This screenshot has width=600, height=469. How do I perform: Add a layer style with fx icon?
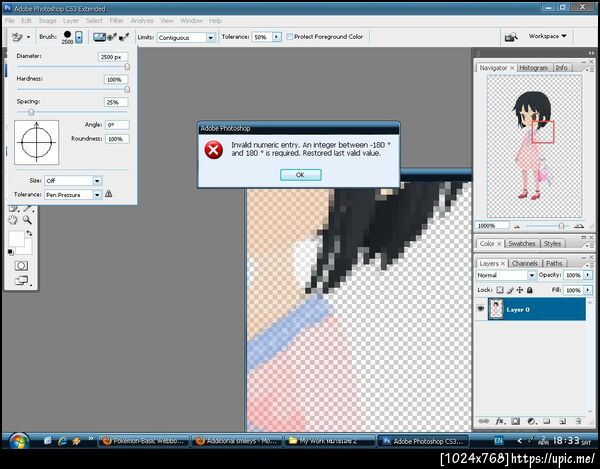[x=500, y=421]
